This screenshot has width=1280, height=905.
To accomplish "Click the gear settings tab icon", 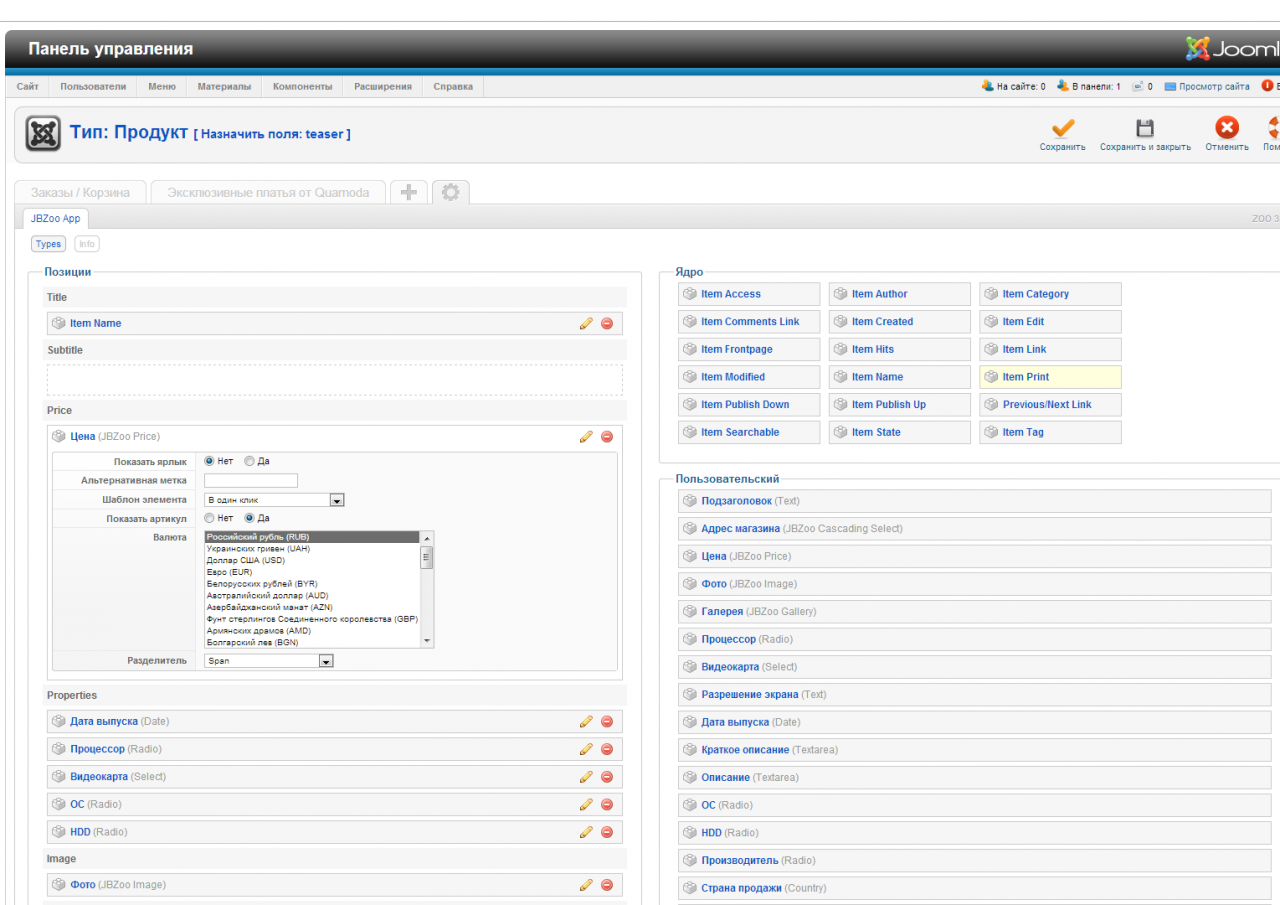I will [450, 192].
